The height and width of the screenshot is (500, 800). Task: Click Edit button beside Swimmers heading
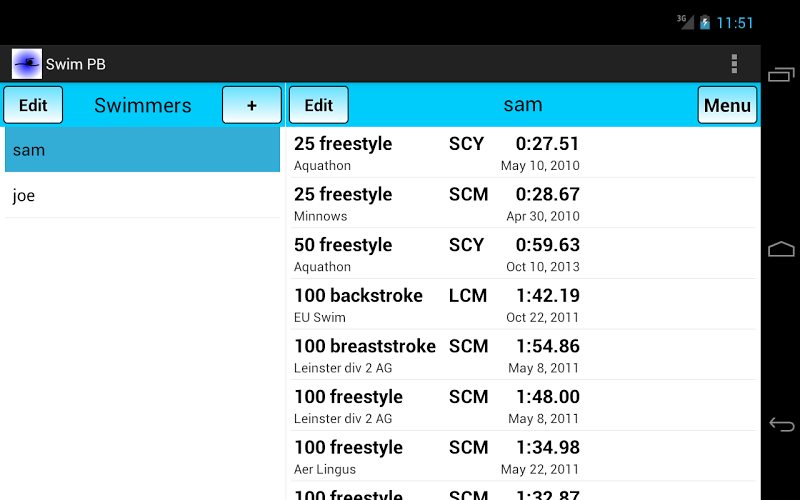(33, 105)
